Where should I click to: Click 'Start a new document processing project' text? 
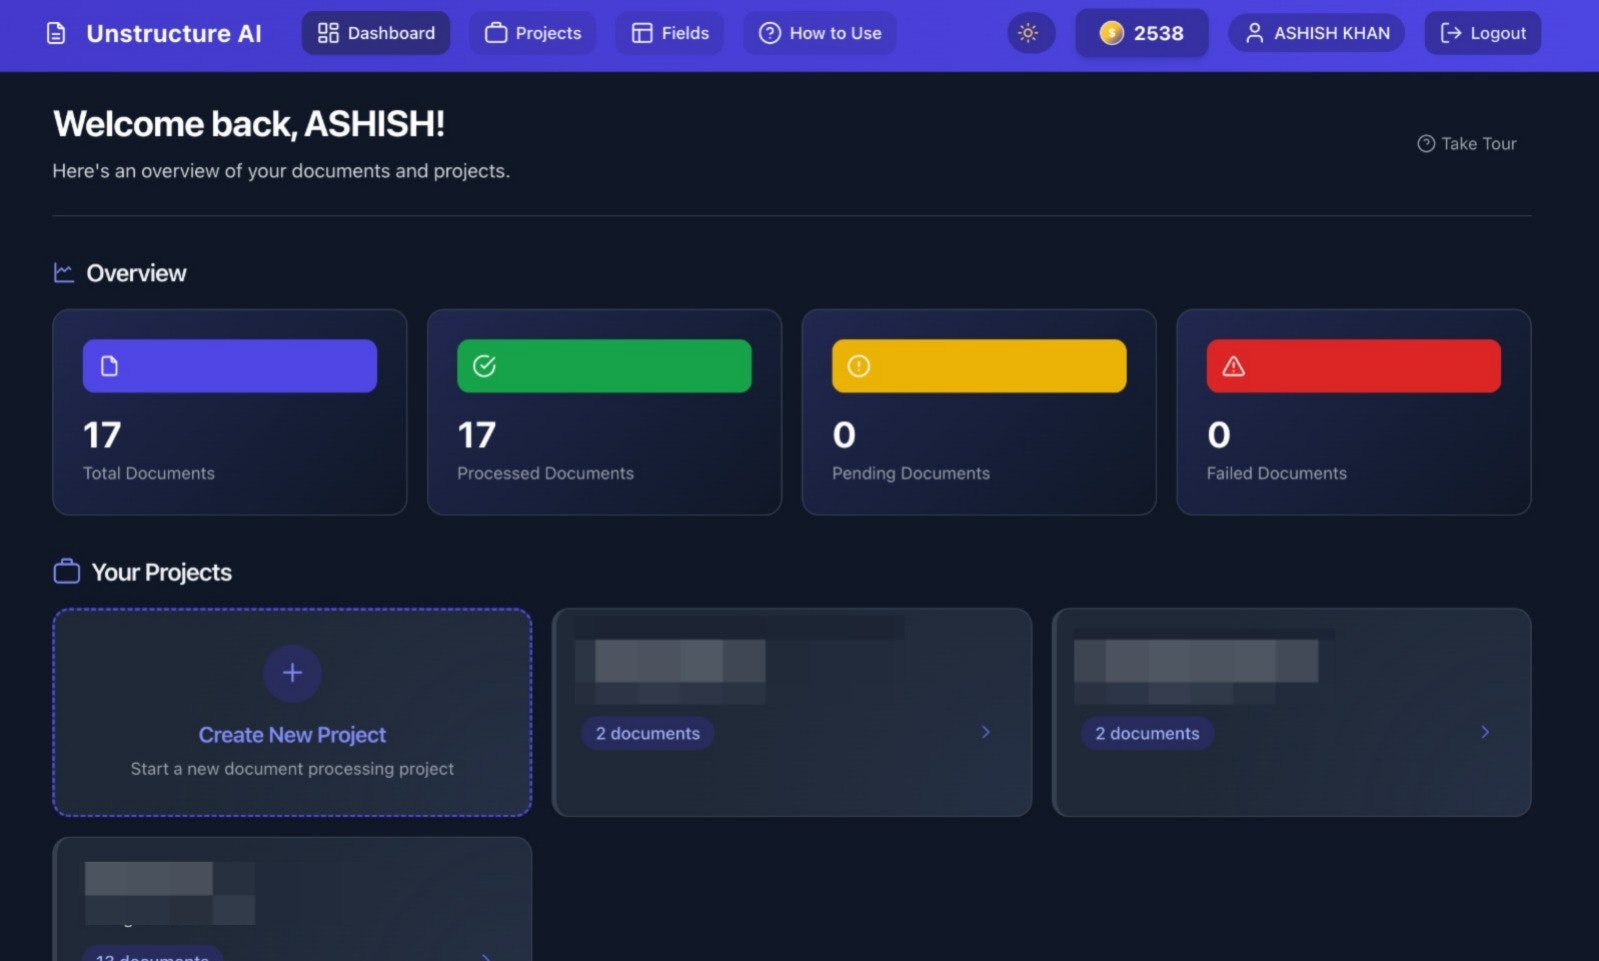click(292, 769)
